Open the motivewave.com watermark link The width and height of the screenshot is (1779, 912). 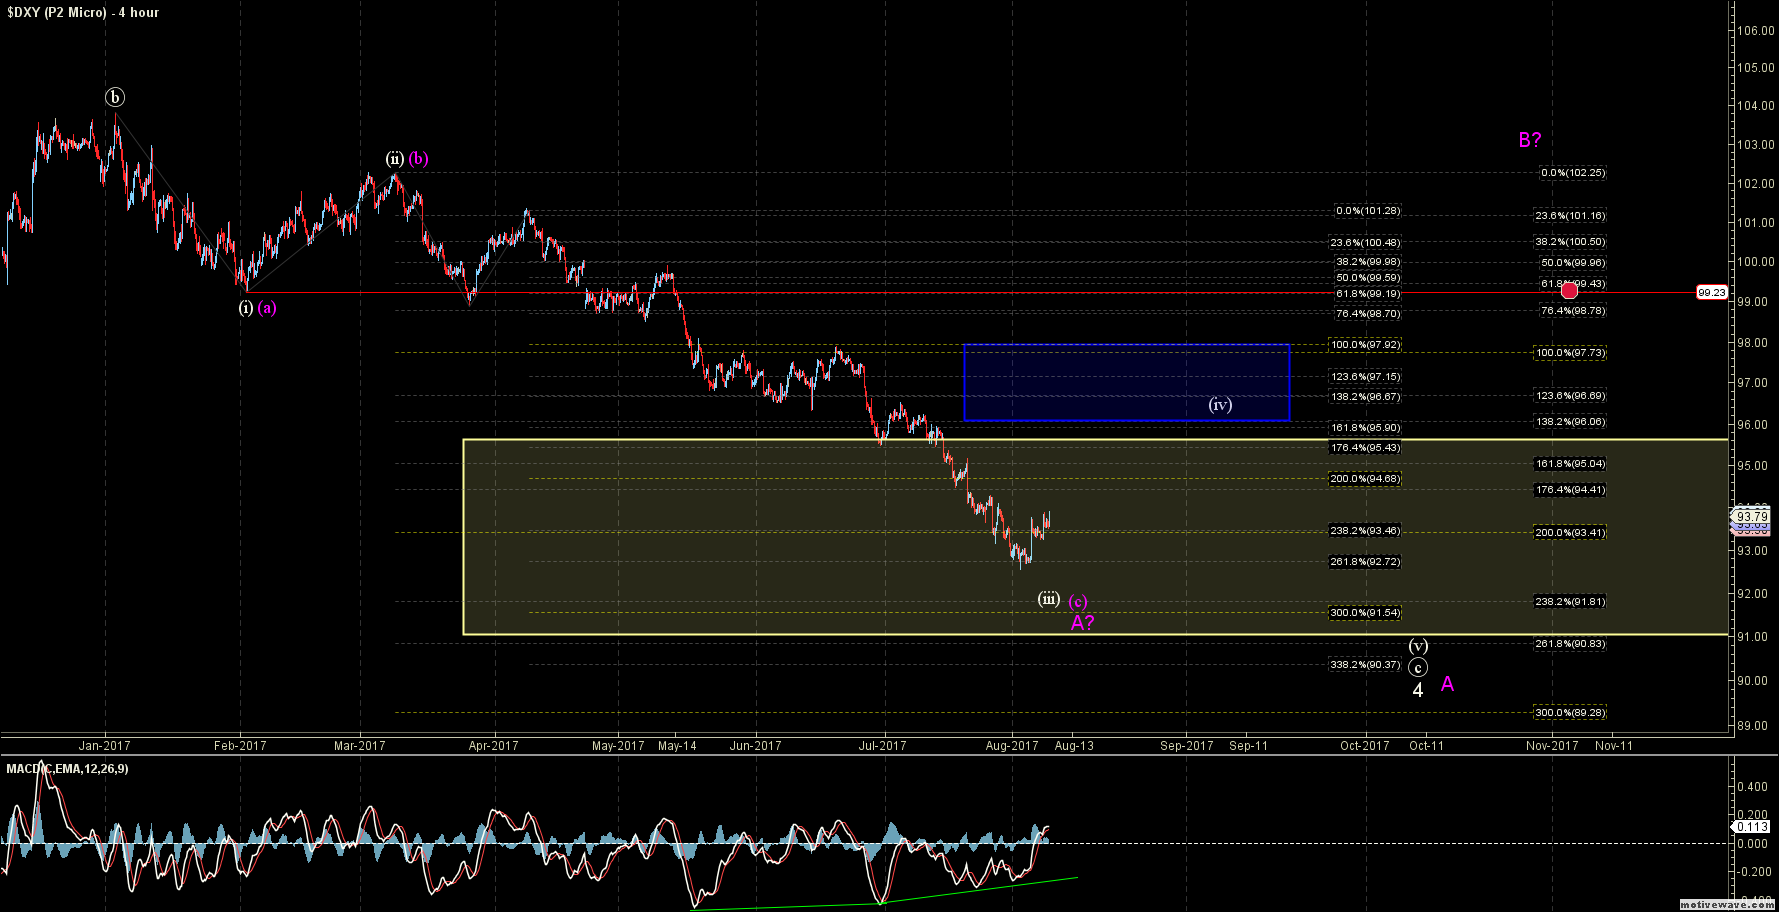1727,904
